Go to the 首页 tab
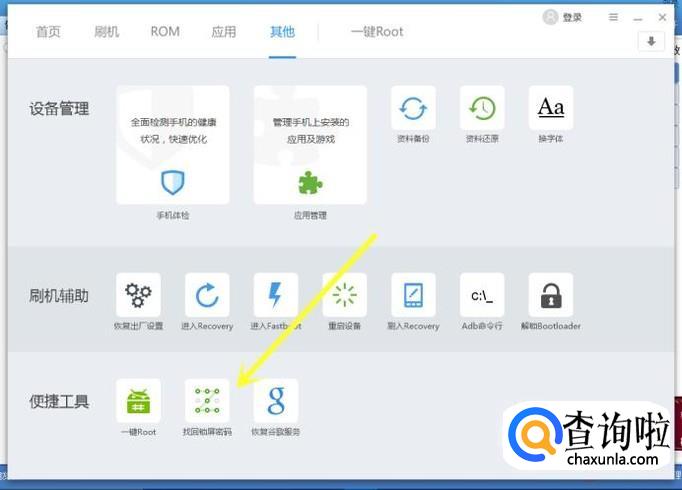The image size is (682, 490). (48, 32)
